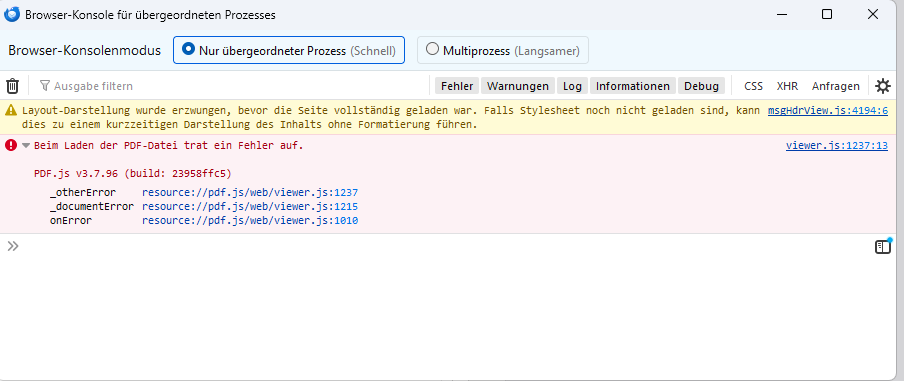Open resource link viewer.js:1237 for _otherError

(x=250, y=193)
